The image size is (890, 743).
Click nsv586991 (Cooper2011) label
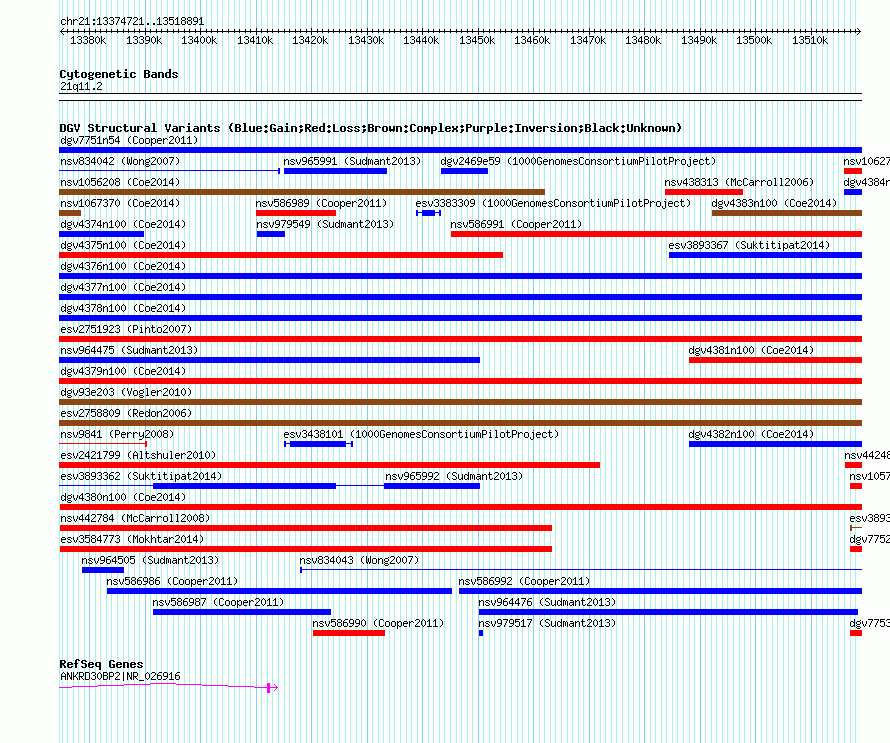pyautogui.click(x=516, y=224)
